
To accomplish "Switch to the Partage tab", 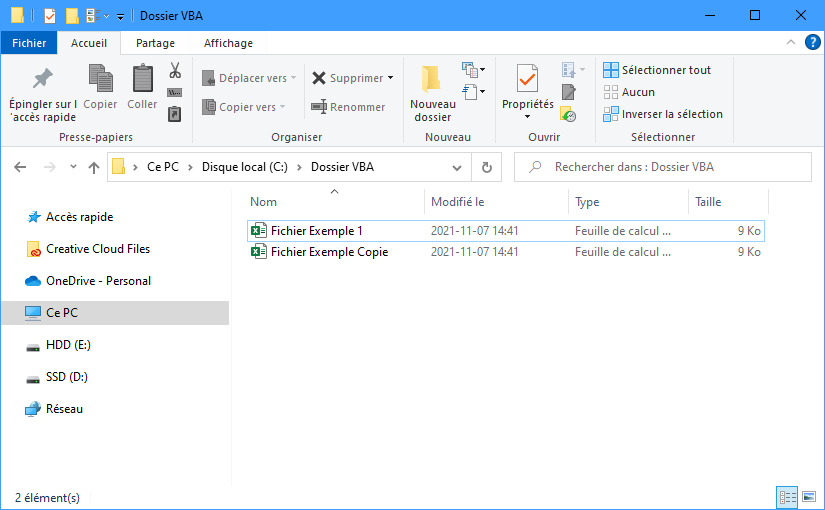I will 155,43.
